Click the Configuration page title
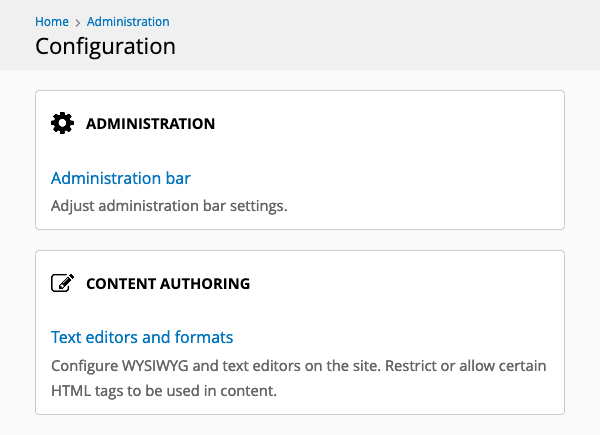The image size is (600, 435). point(105,46)
